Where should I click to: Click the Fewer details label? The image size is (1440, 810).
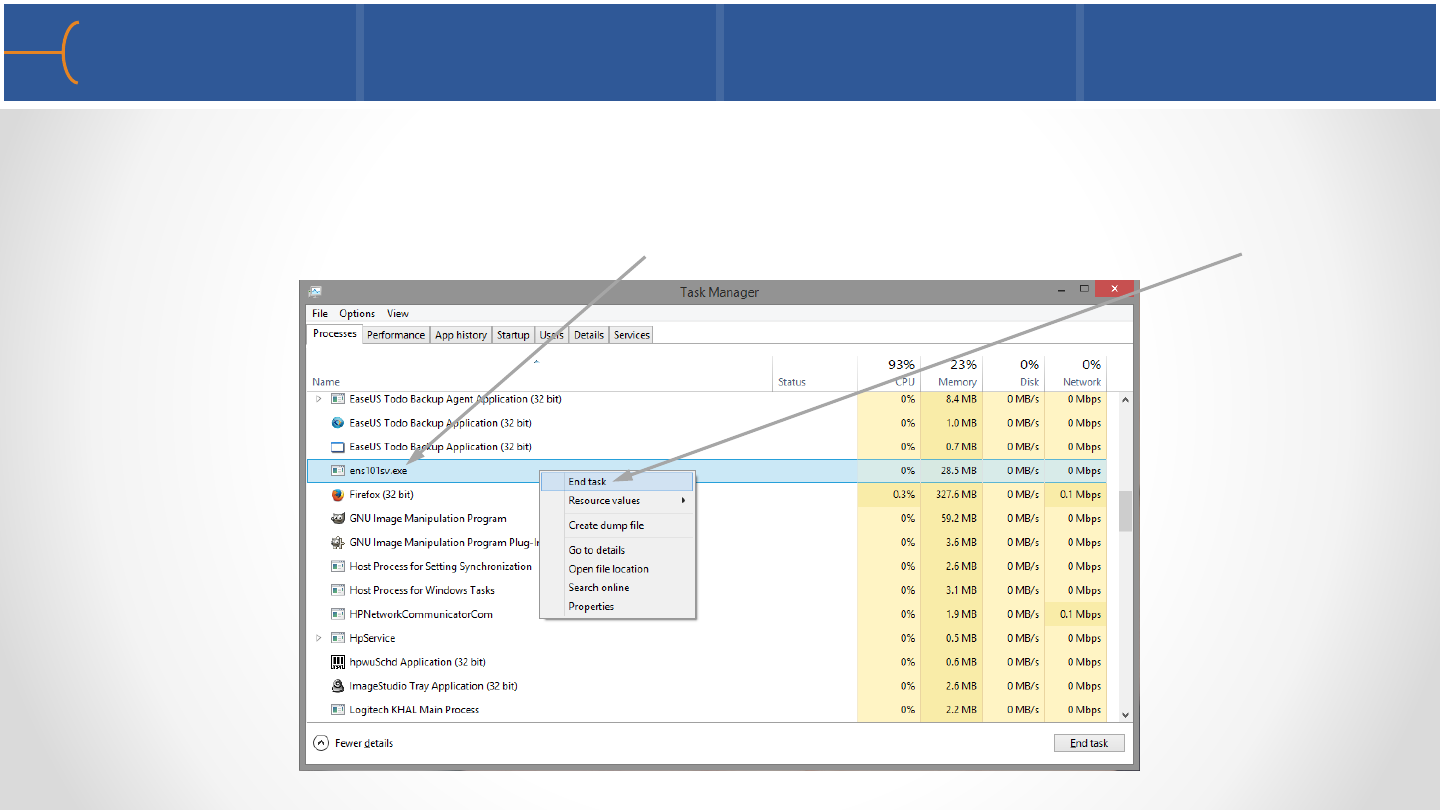coord(364,743)
